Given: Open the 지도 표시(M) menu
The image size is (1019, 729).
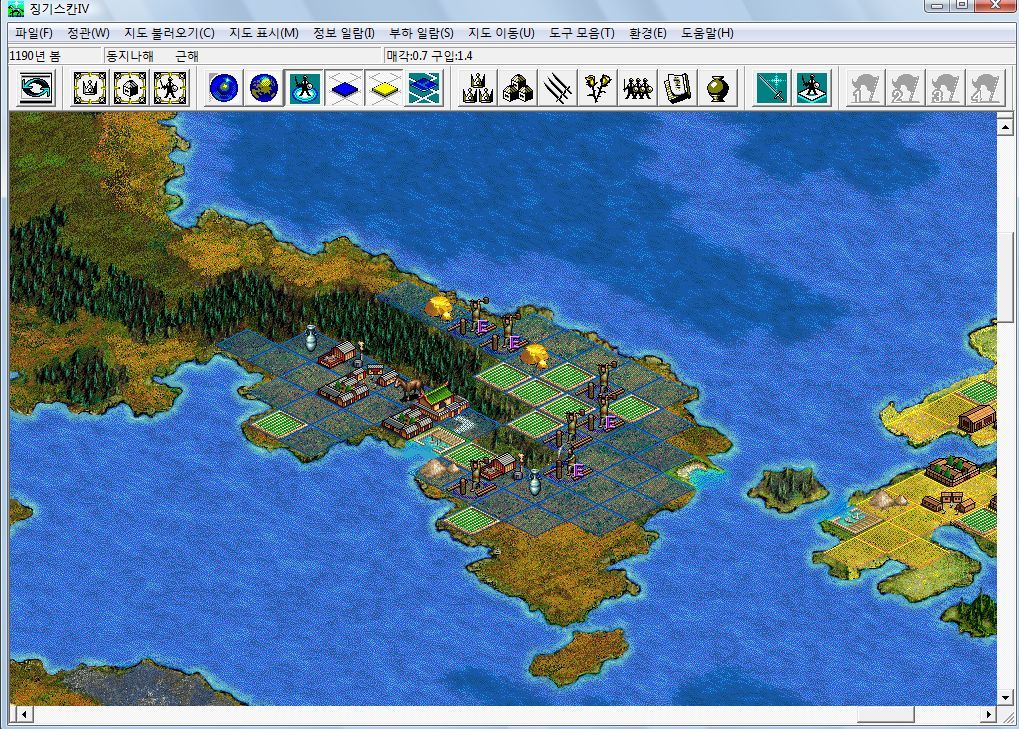Looking at the screenshot, I should tap(264, 33).
